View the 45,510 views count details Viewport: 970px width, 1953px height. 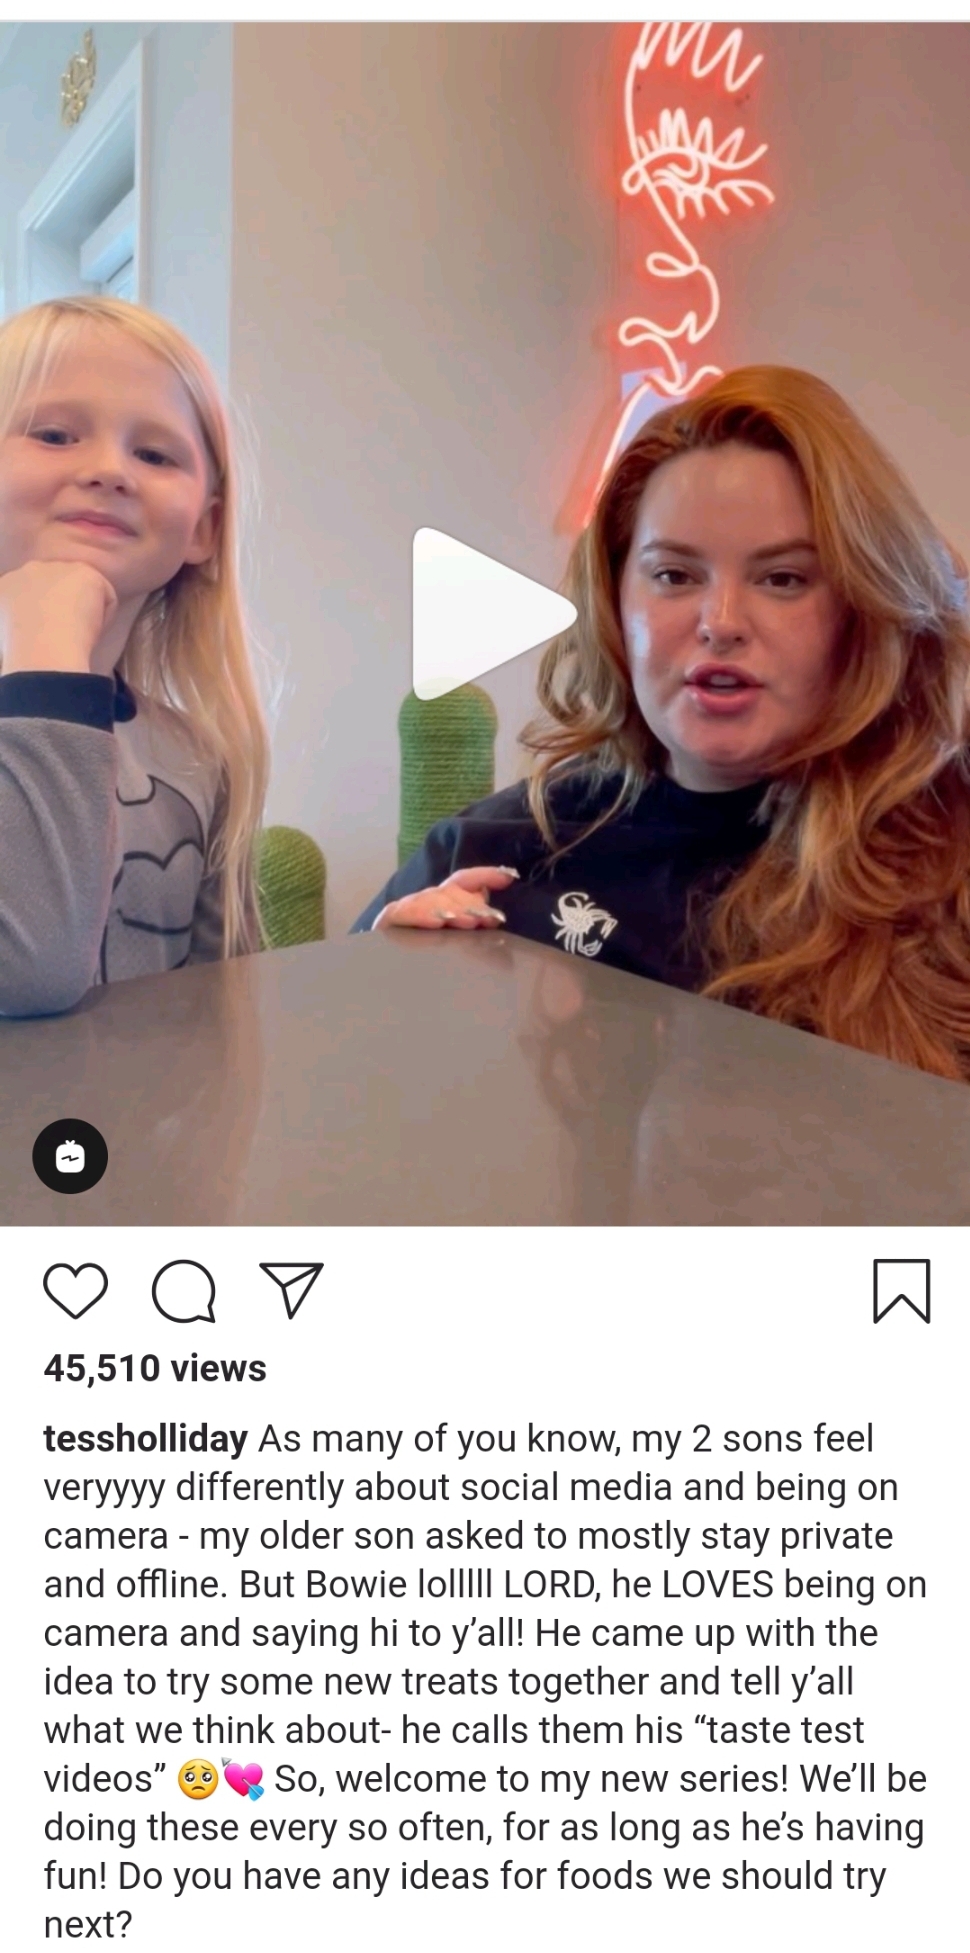coord(155,1368)
